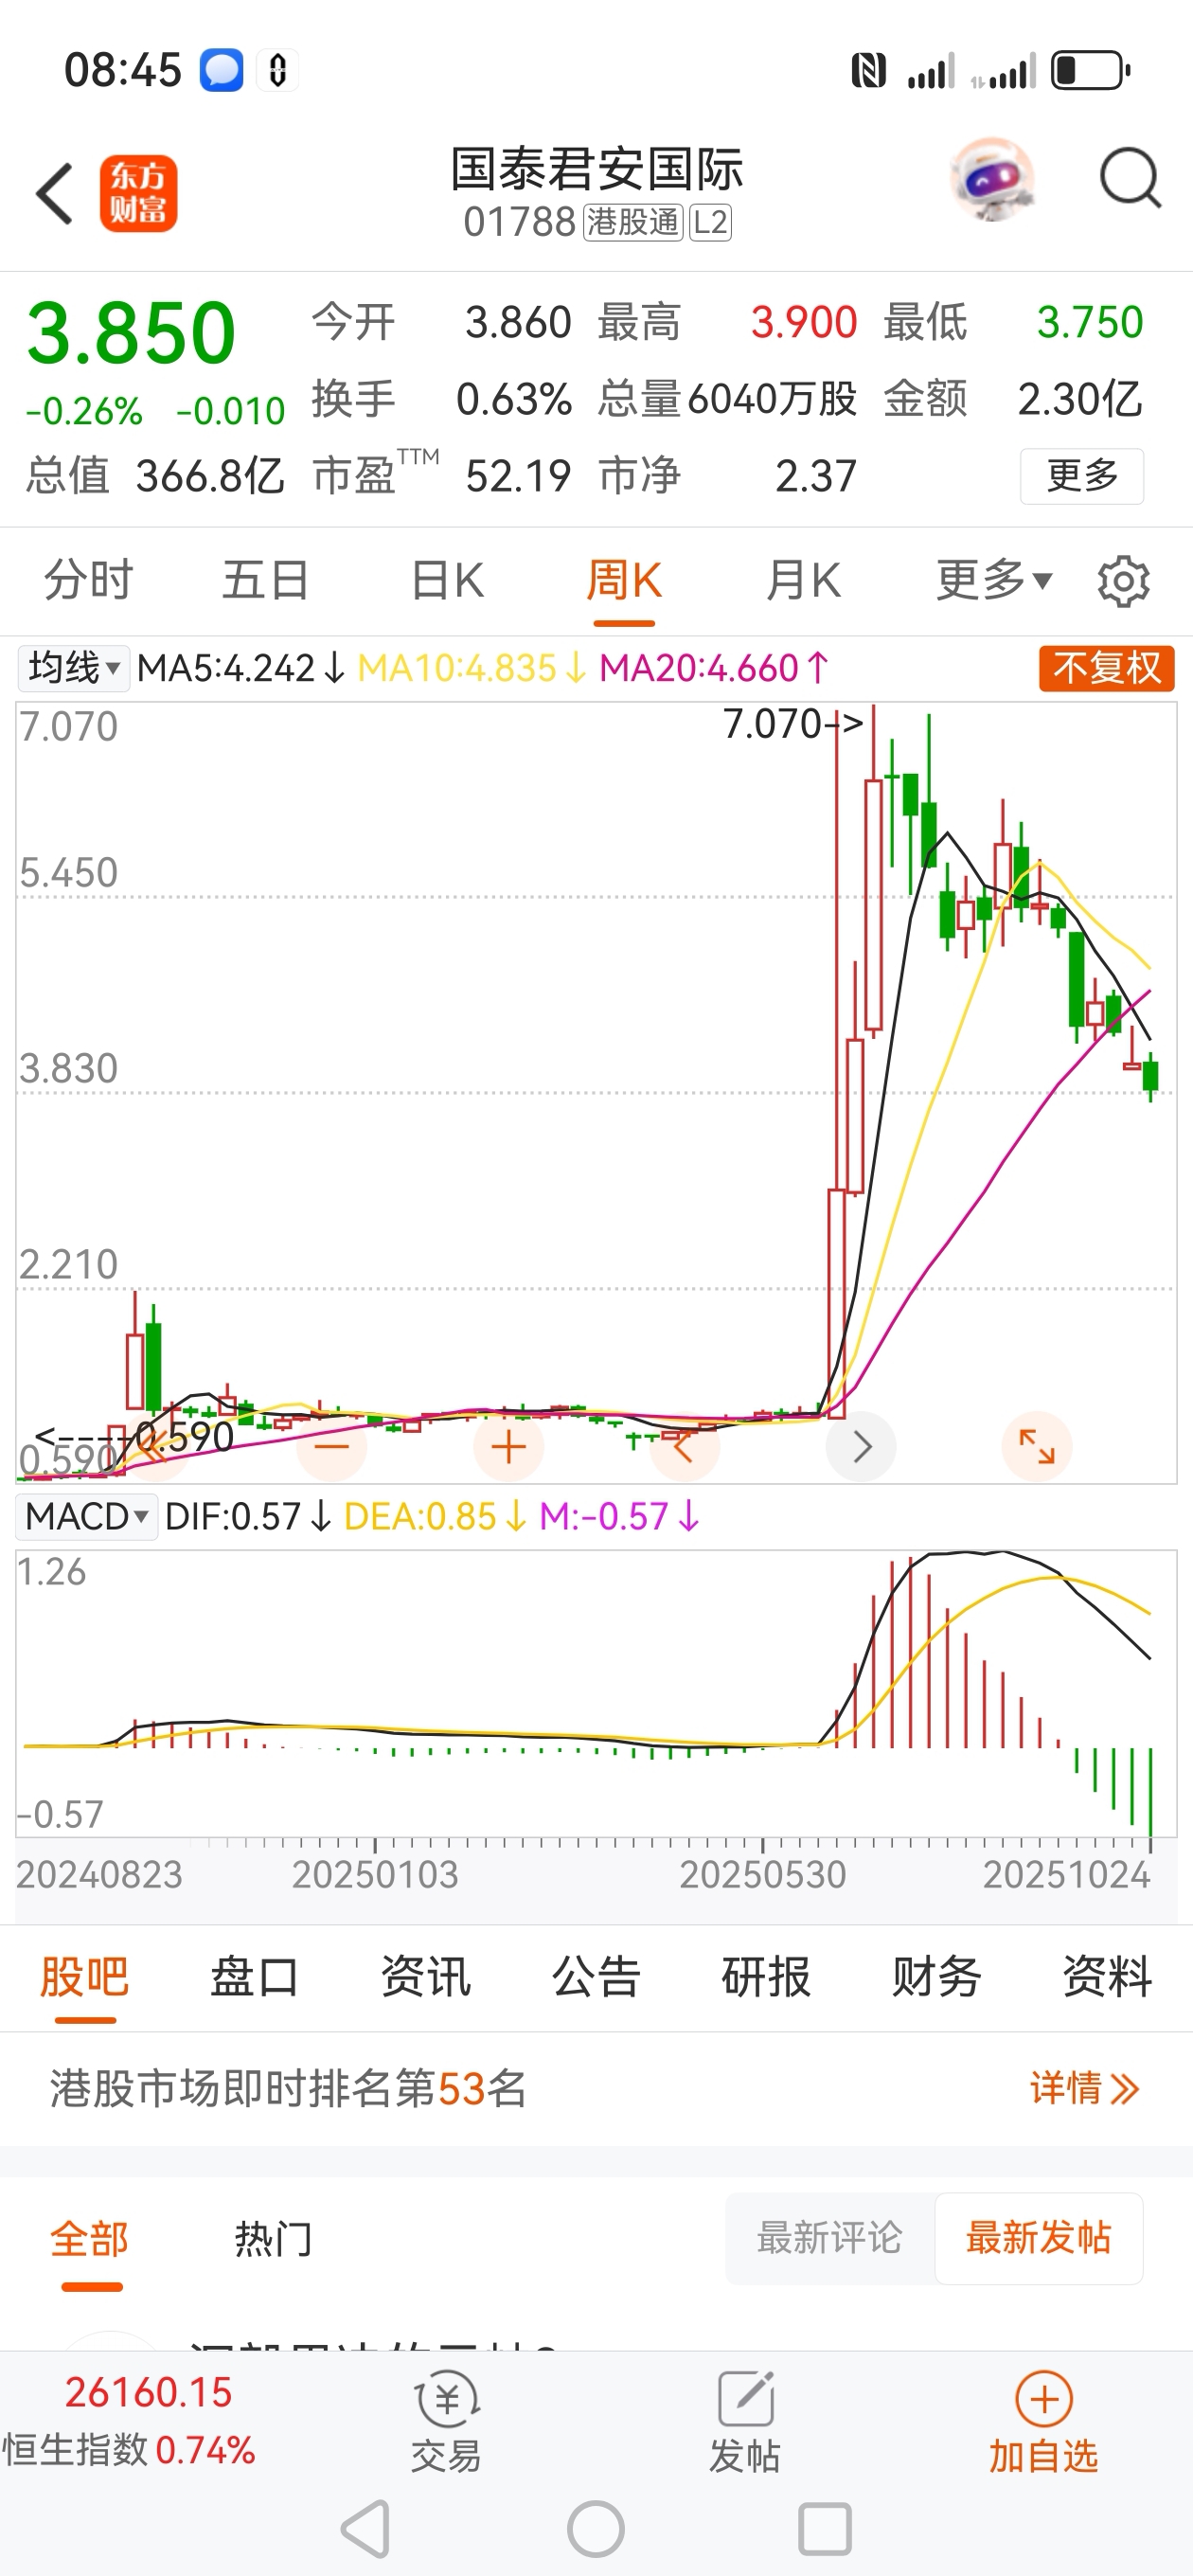The height and width of the screenshot is (2576, 1193).
Task: Open the 资讯 tab
Action: pos(426,1977)
